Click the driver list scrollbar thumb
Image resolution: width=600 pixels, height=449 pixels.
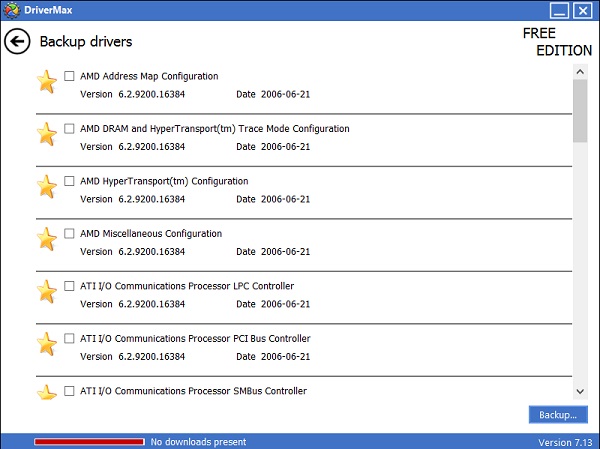580,111
